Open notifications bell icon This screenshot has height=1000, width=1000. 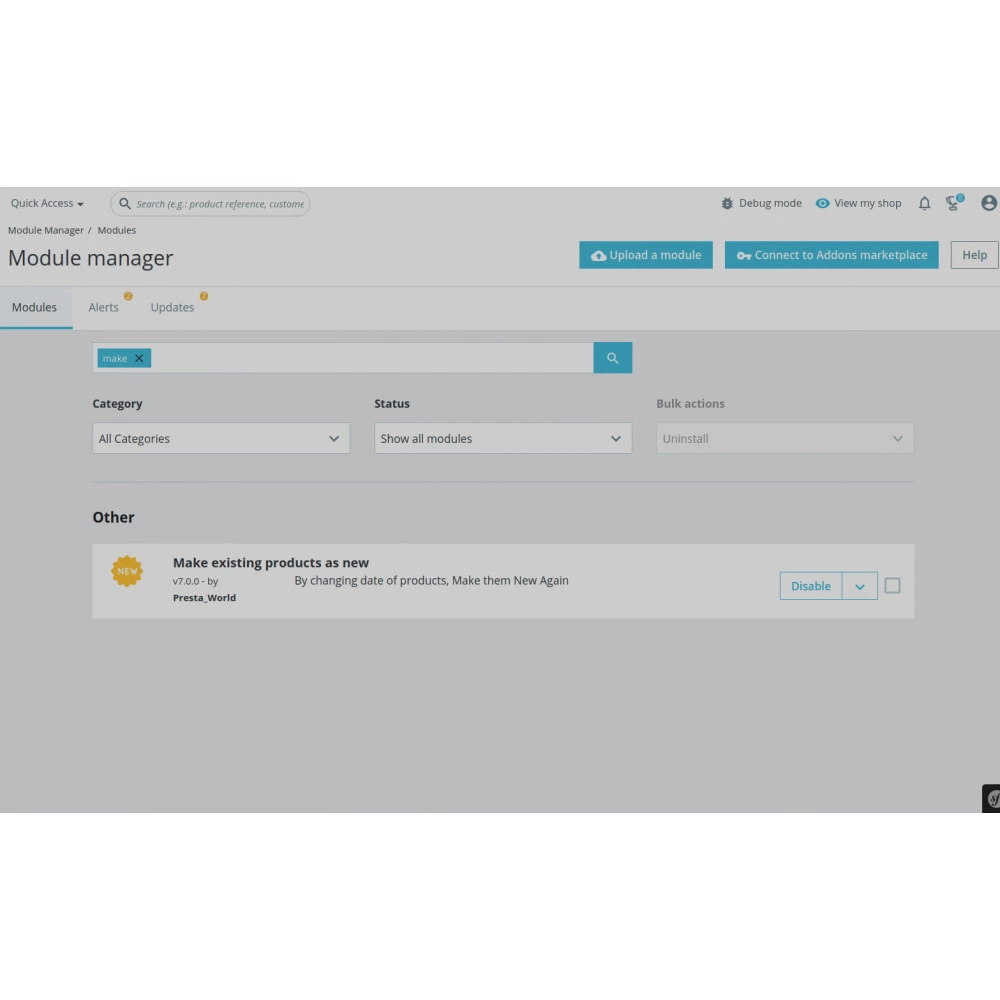(924, 203)
